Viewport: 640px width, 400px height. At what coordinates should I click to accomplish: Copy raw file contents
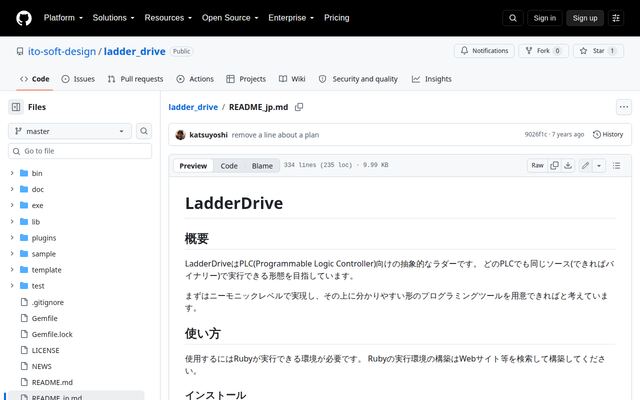click(x=554, y=165)
